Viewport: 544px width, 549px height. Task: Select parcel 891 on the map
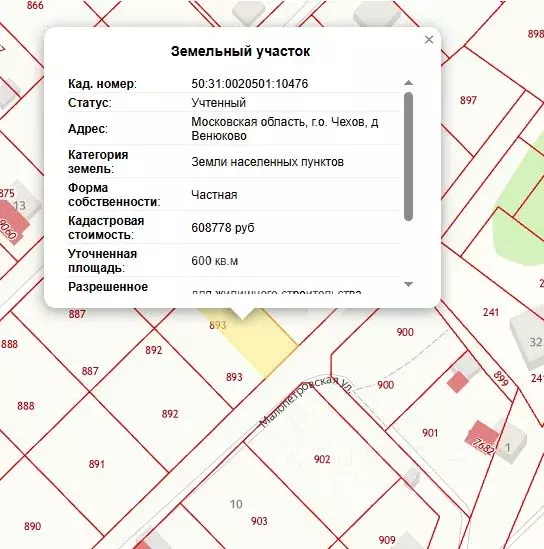click(x=97, y=464)
